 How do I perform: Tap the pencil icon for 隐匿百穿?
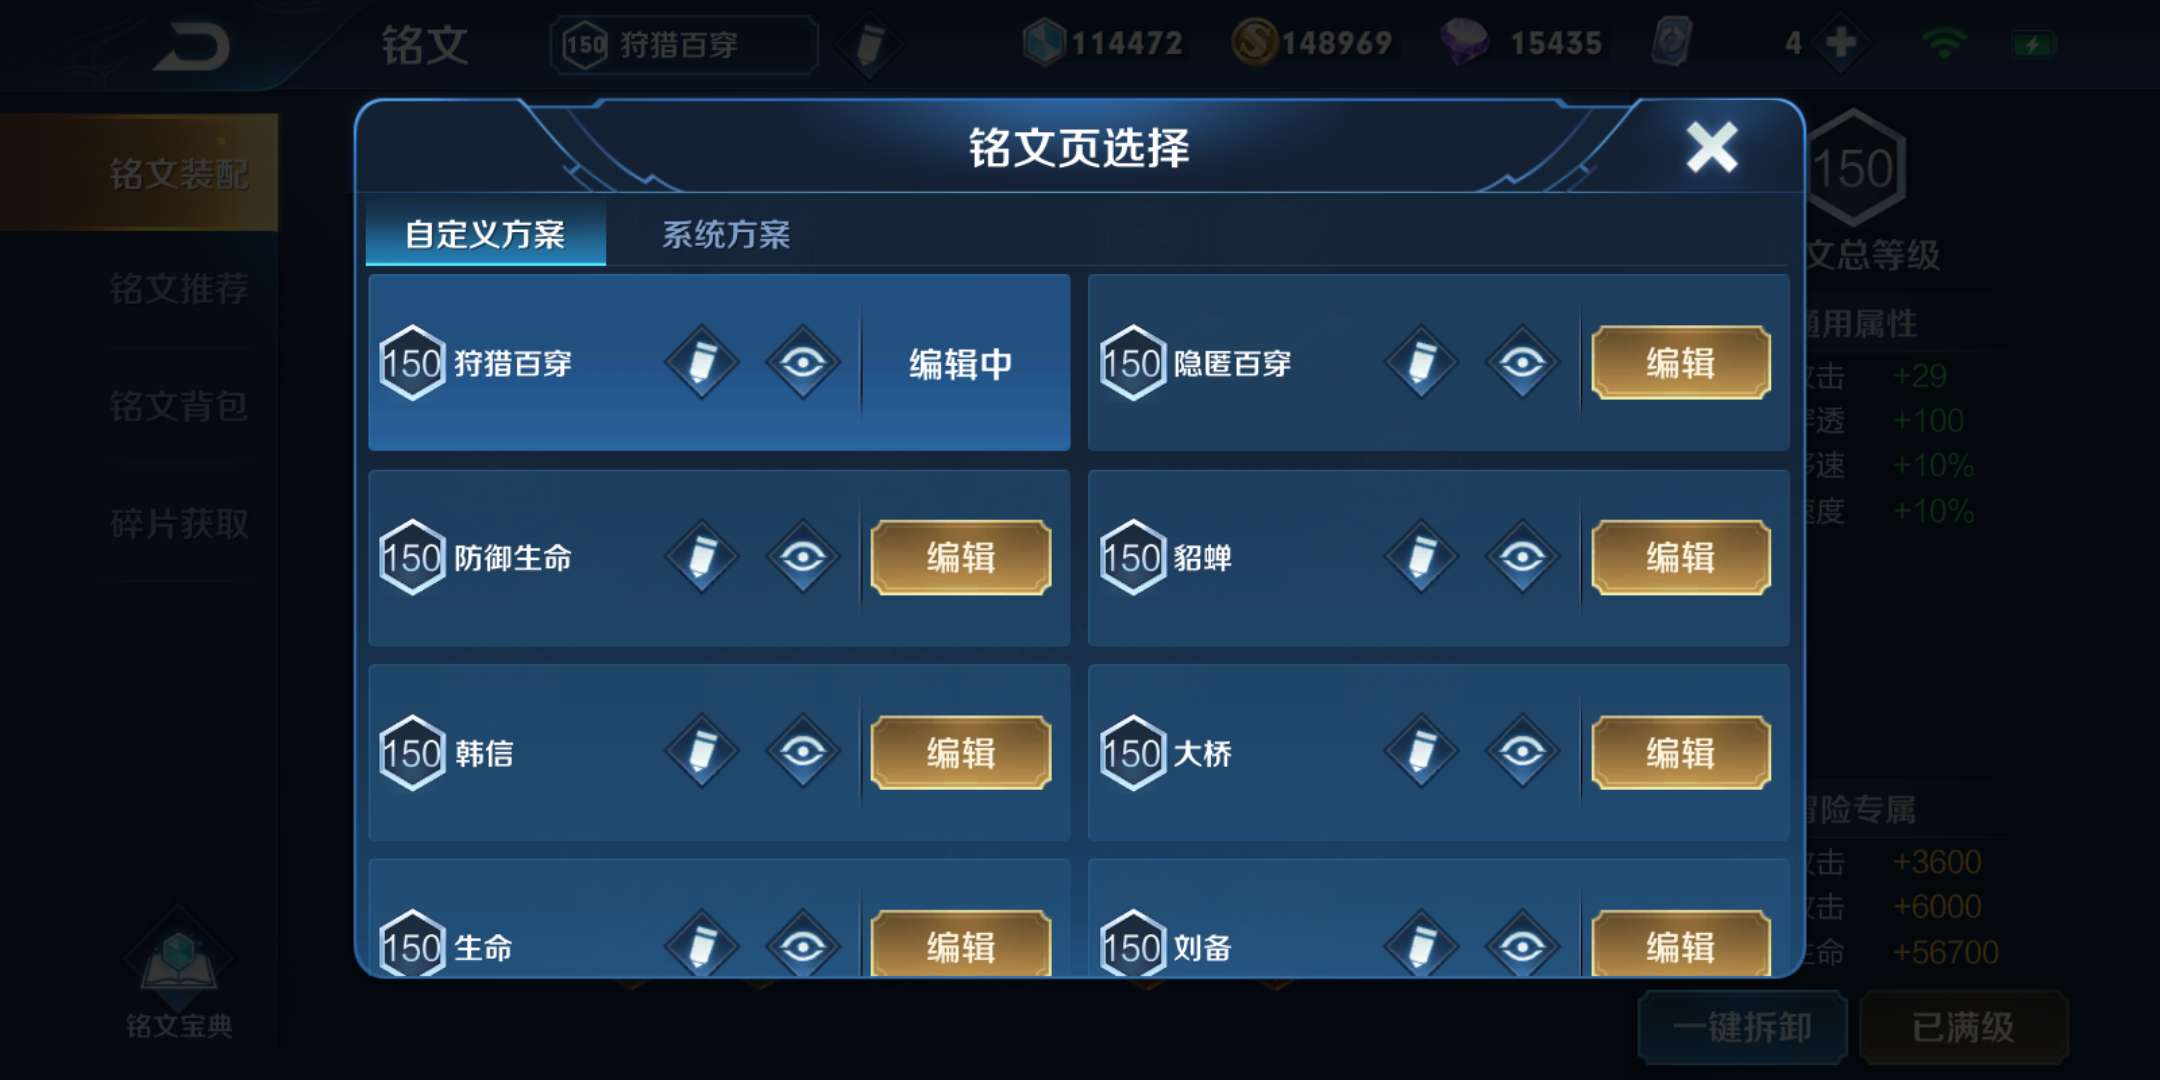[1421, 362]
